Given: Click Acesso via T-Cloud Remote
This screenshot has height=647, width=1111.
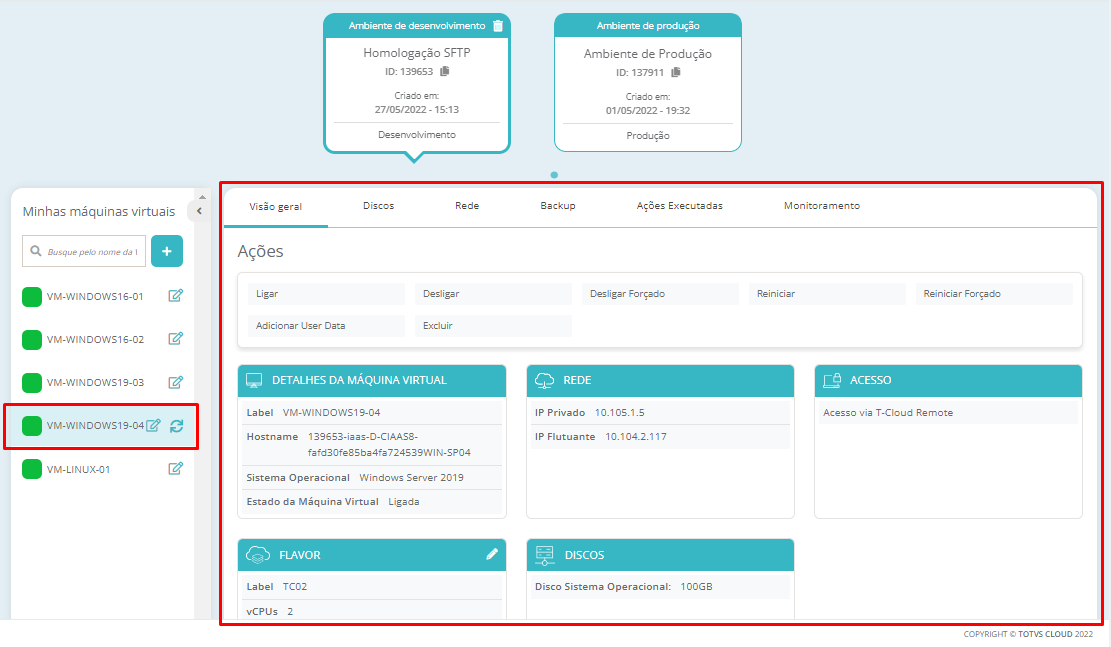Looking at the screenshot, I should pyautogui.click(x=888, y=412).
